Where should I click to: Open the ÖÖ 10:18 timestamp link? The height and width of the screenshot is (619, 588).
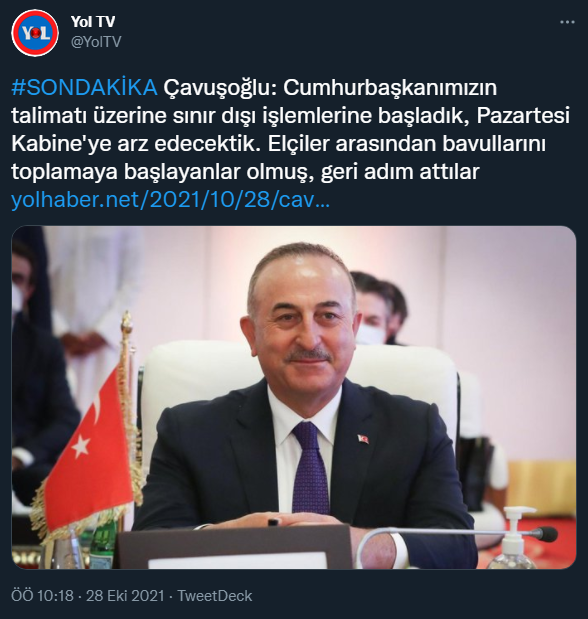click(42, 596)
